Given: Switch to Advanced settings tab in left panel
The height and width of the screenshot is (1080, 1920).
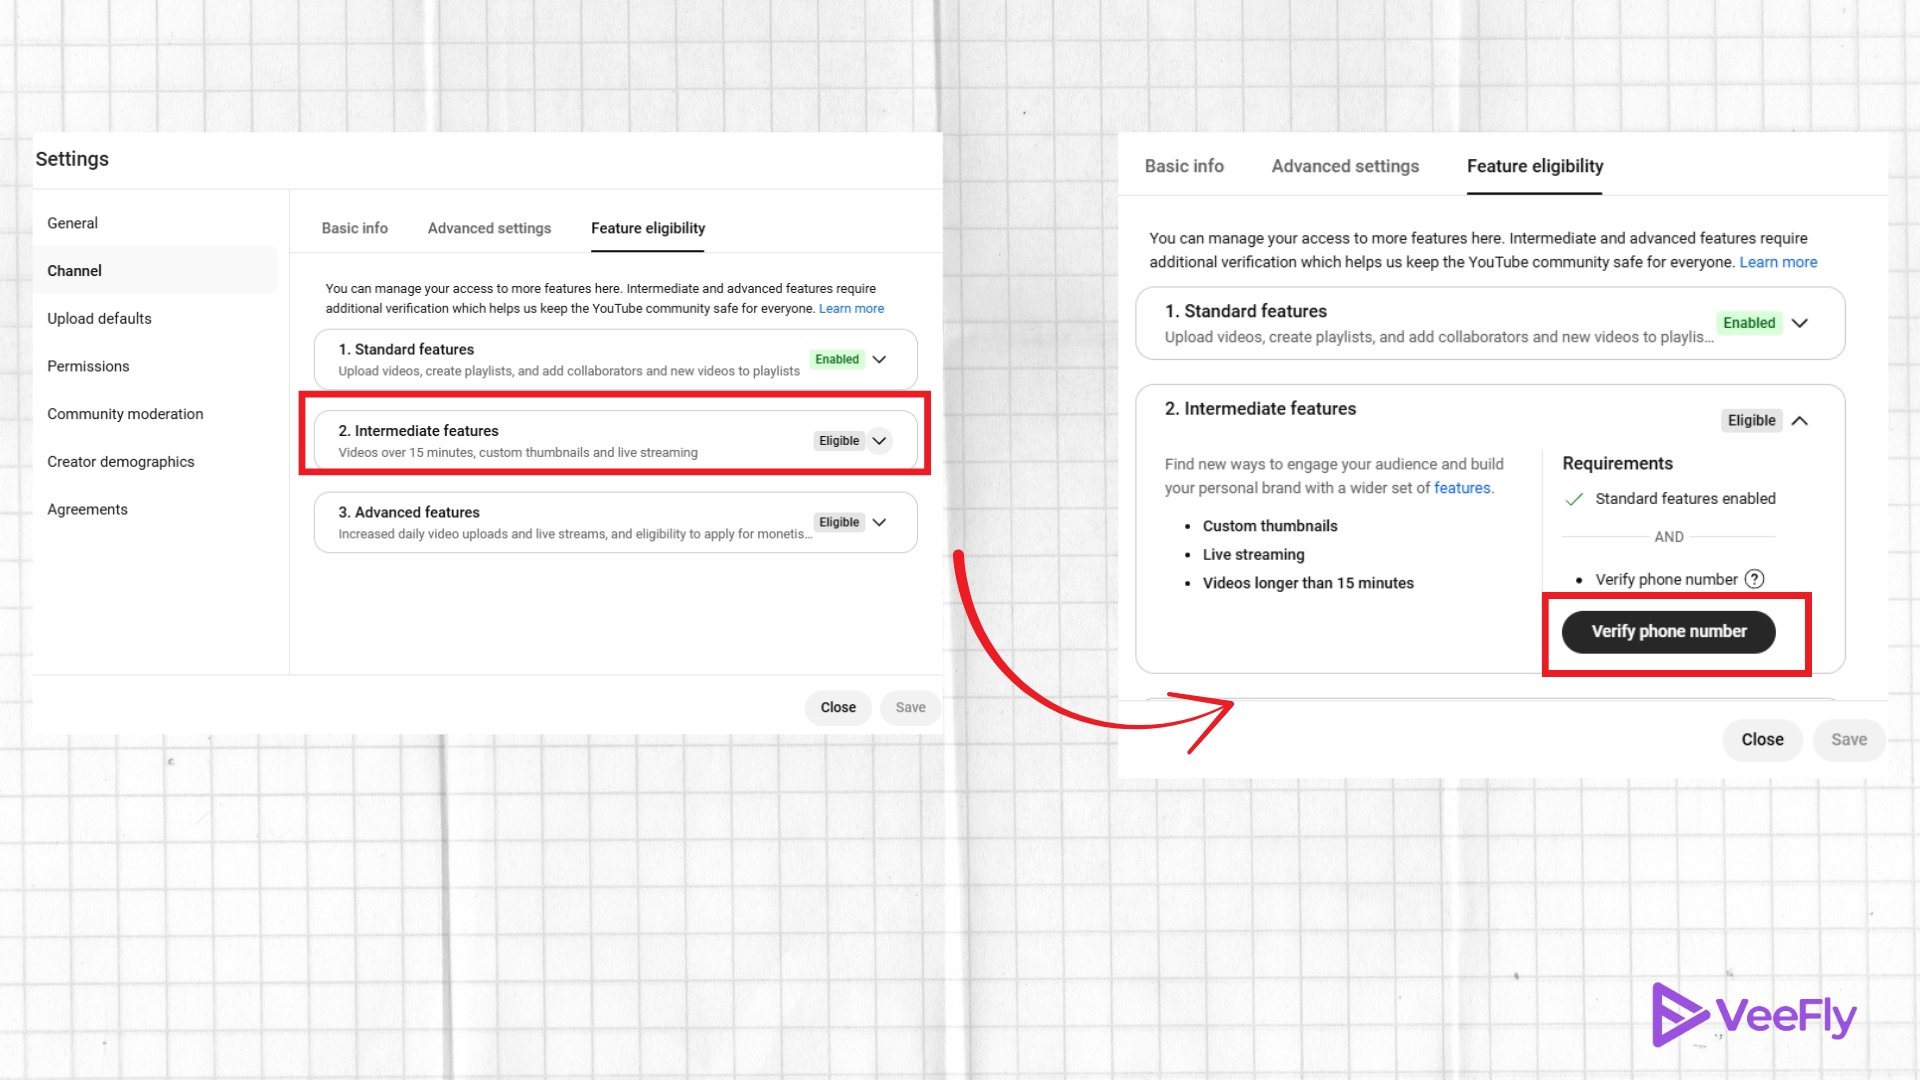Looking at the screenshot, I should point(489,228).
